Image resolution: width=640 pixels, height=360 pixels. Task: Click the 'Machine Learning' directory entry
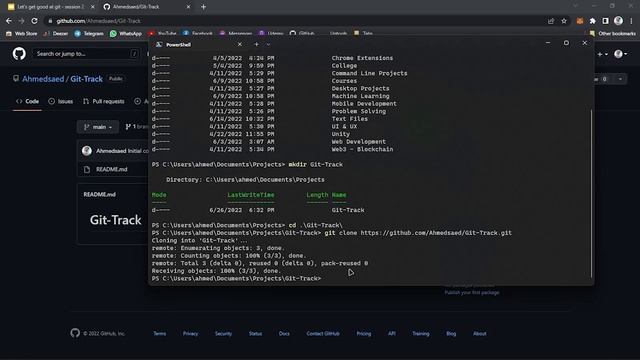tap(360, 96)
